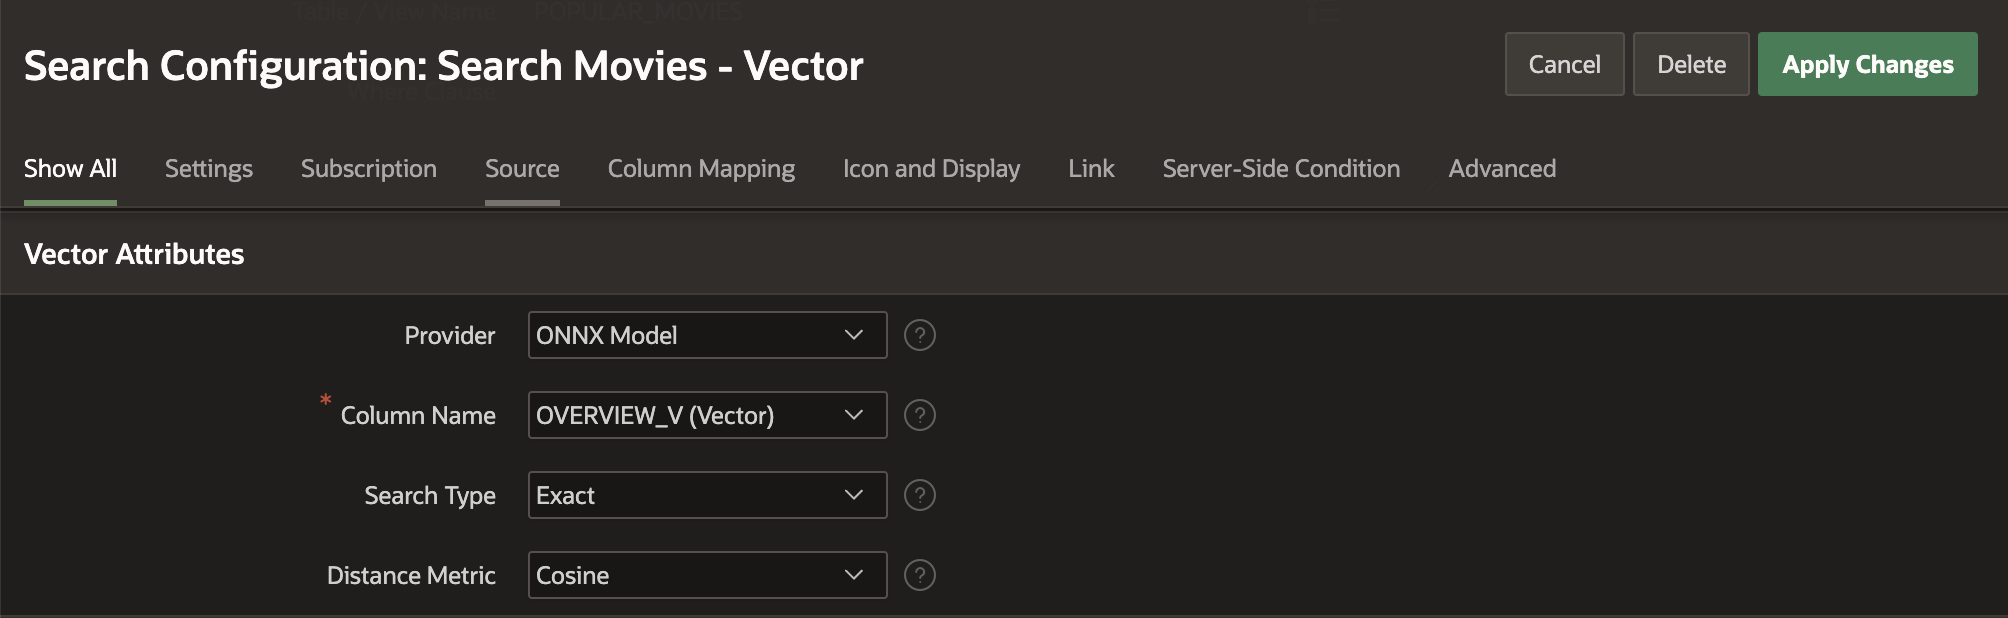Image resolution: width=2008 pixels, height=618 pixels.
Task: Open the Server-Side Condition tab
Action: (1281, 168)
